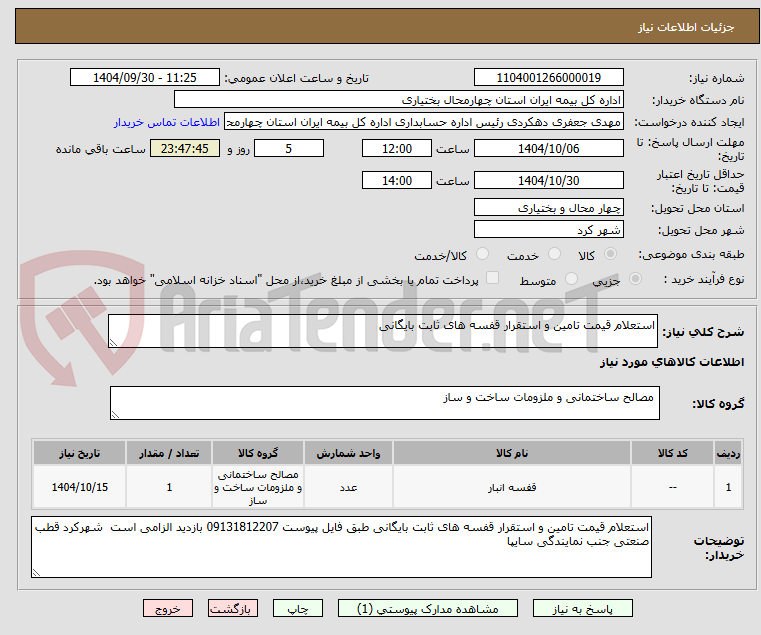Click the request creator field مهدی جعفری

point(424,122)
